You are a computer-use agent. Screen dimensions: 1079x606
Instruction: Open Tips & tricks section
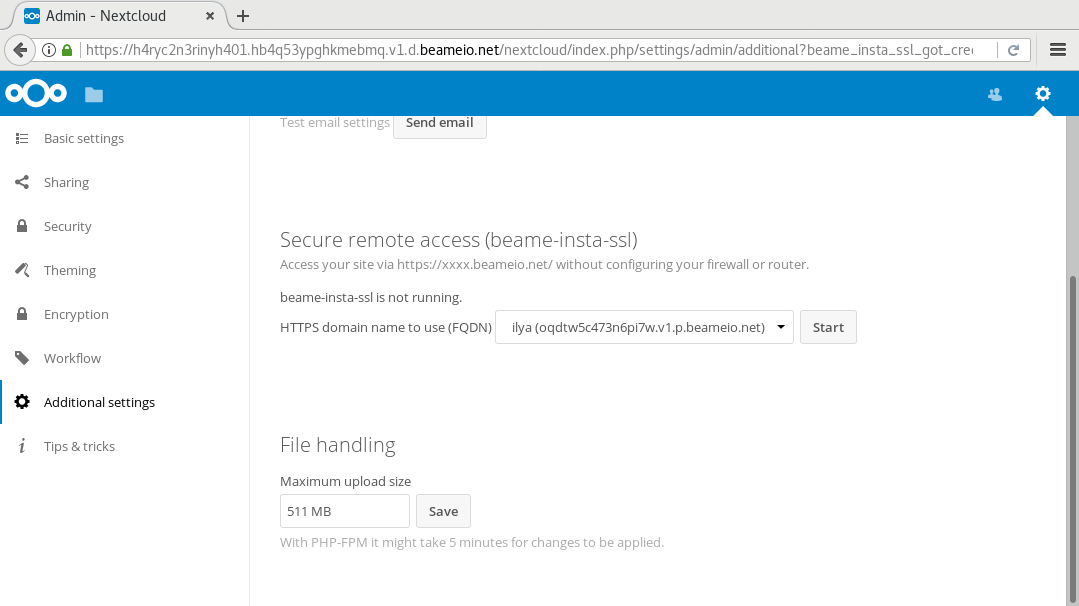(x=79, y=446)
